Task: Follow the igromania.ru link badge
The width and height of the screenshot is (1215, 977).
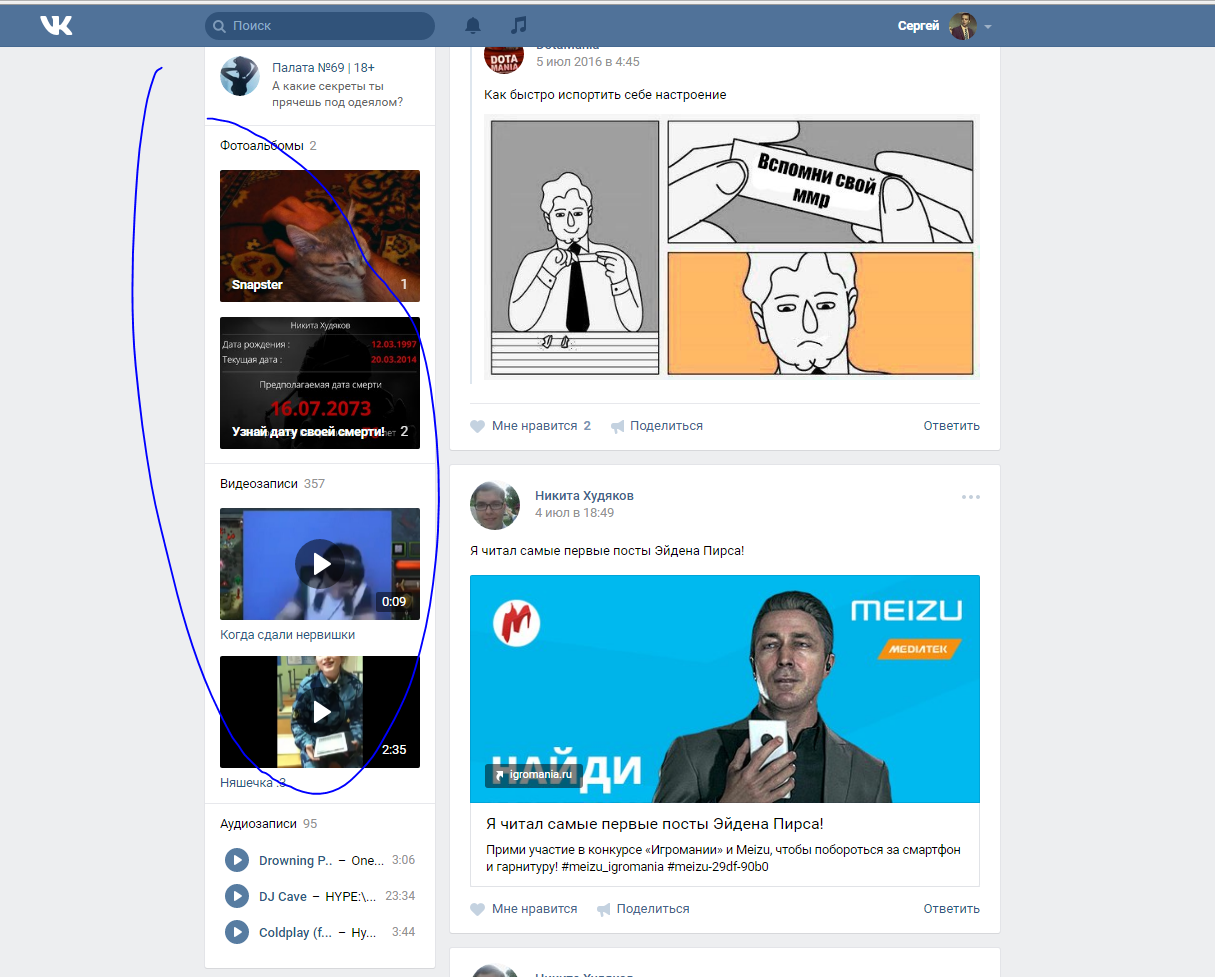Action: coord(533,775)
